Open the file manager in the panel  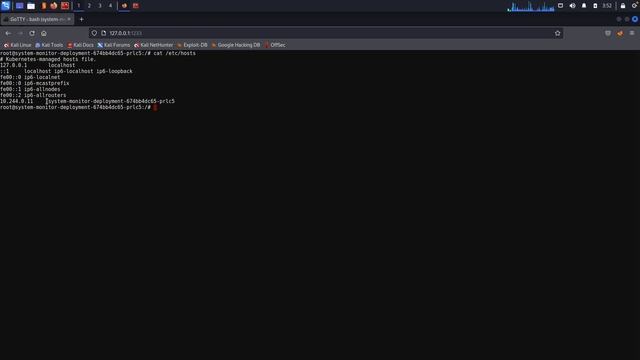point(31,6)
